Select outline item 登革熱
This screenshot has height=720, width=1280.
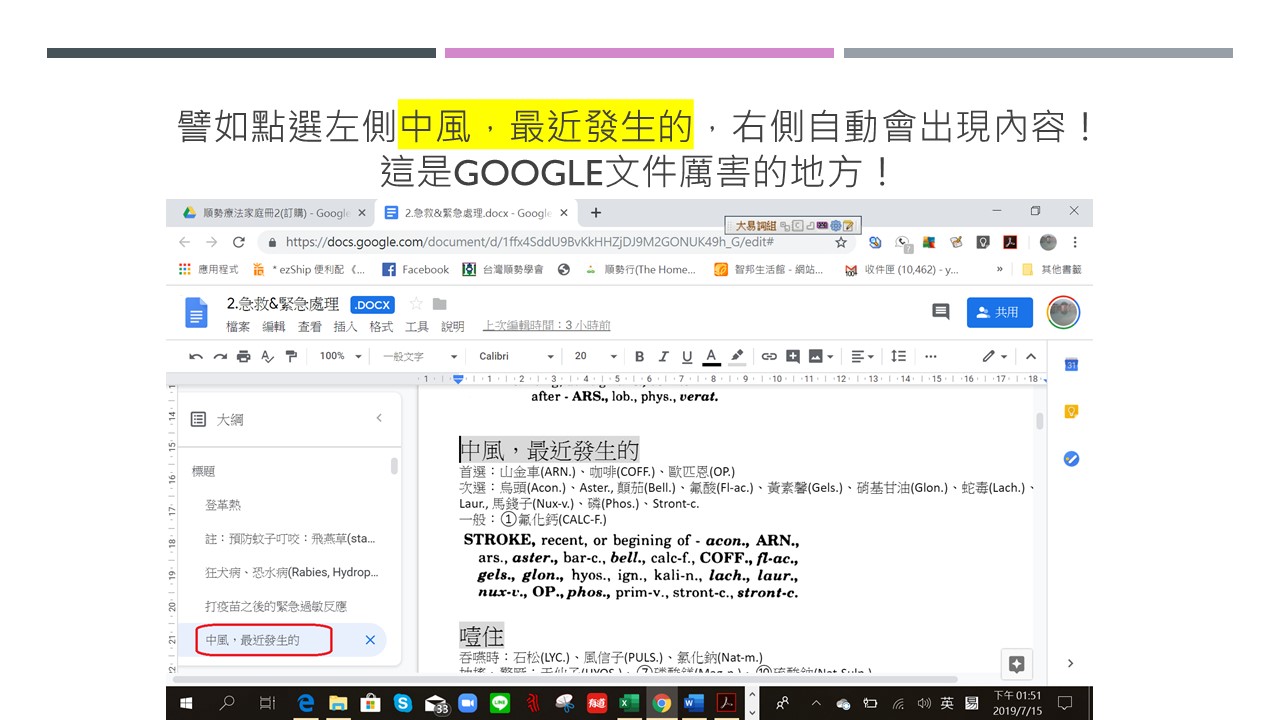tap(223, 505)
